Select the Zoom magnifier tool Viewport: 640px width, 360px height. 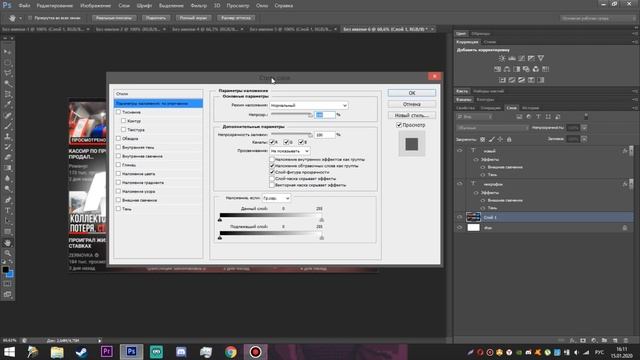pos(7,253)
